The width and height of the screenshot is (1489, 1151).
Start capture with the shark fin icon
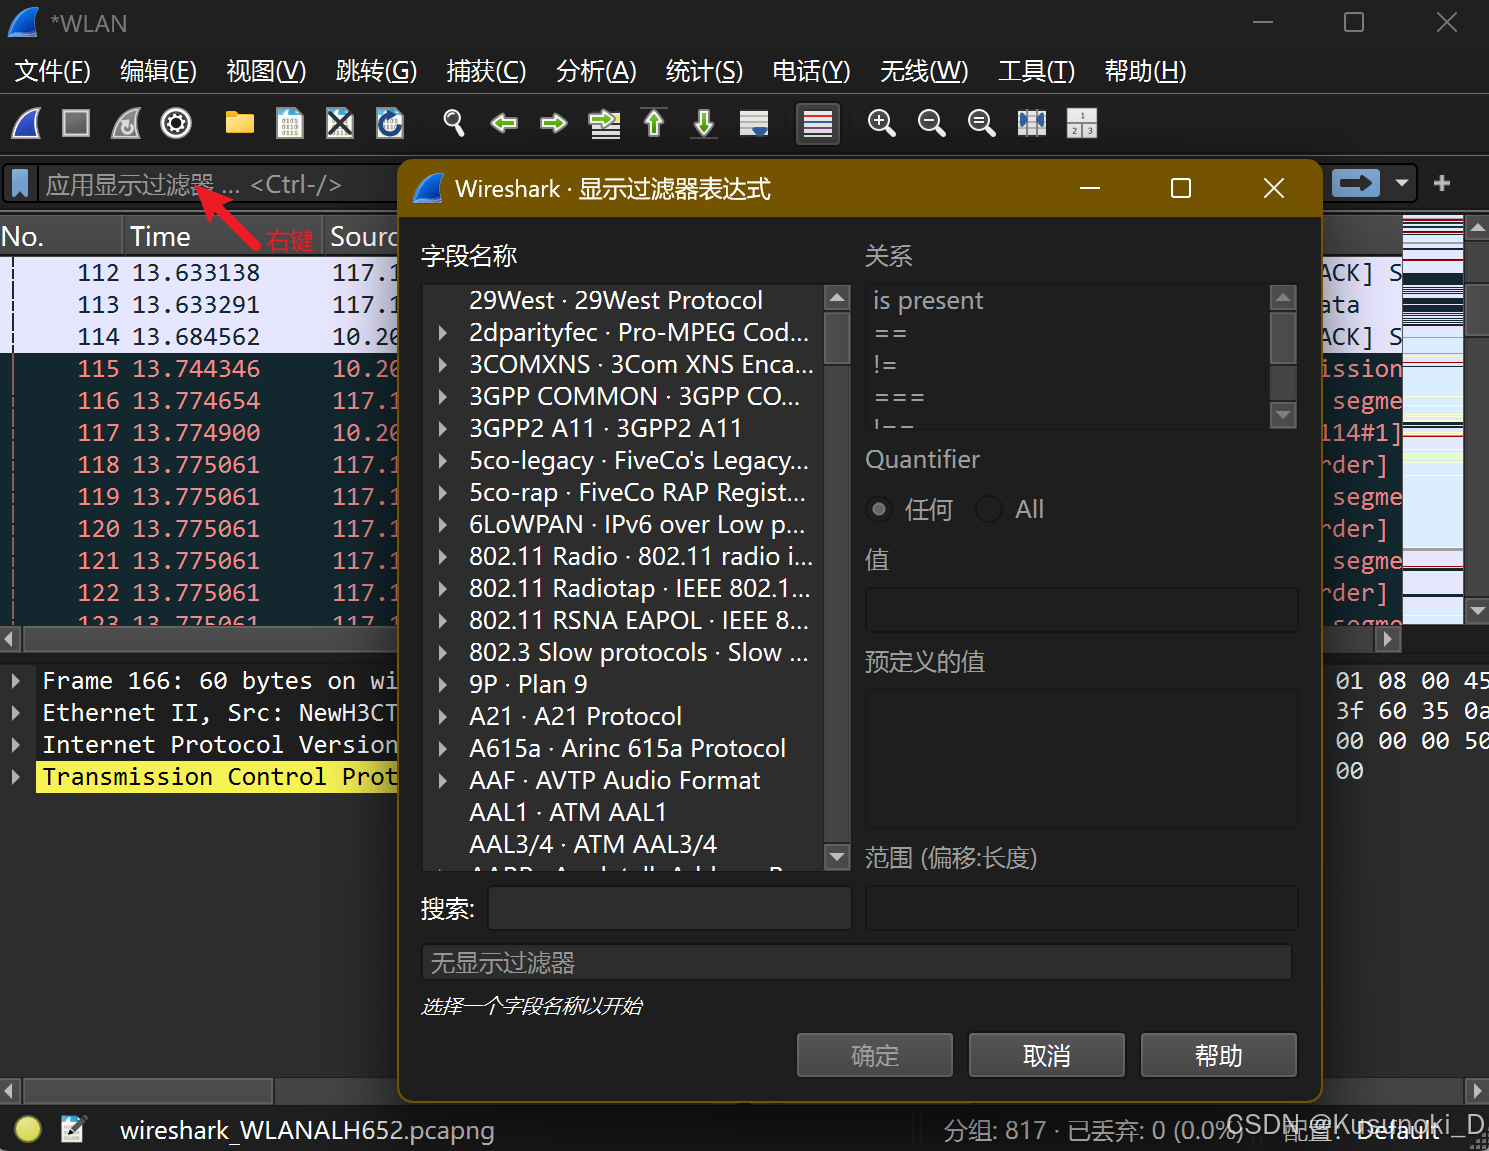point(27,123)
